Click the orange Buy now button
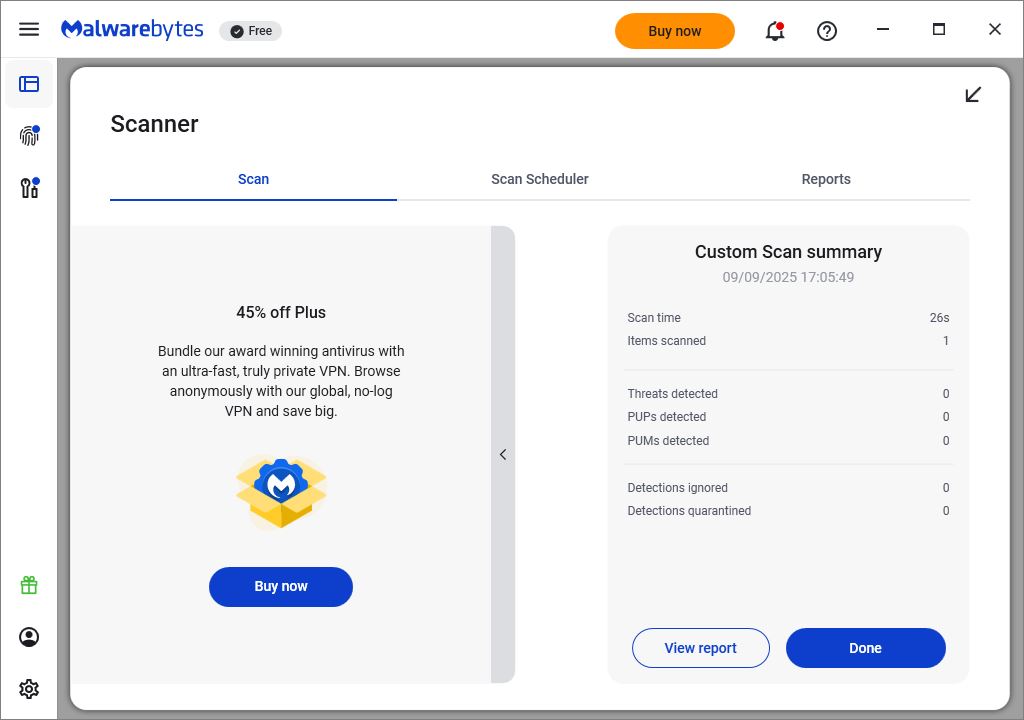This screenshot has height=720, width=1024. coord(675,31)
